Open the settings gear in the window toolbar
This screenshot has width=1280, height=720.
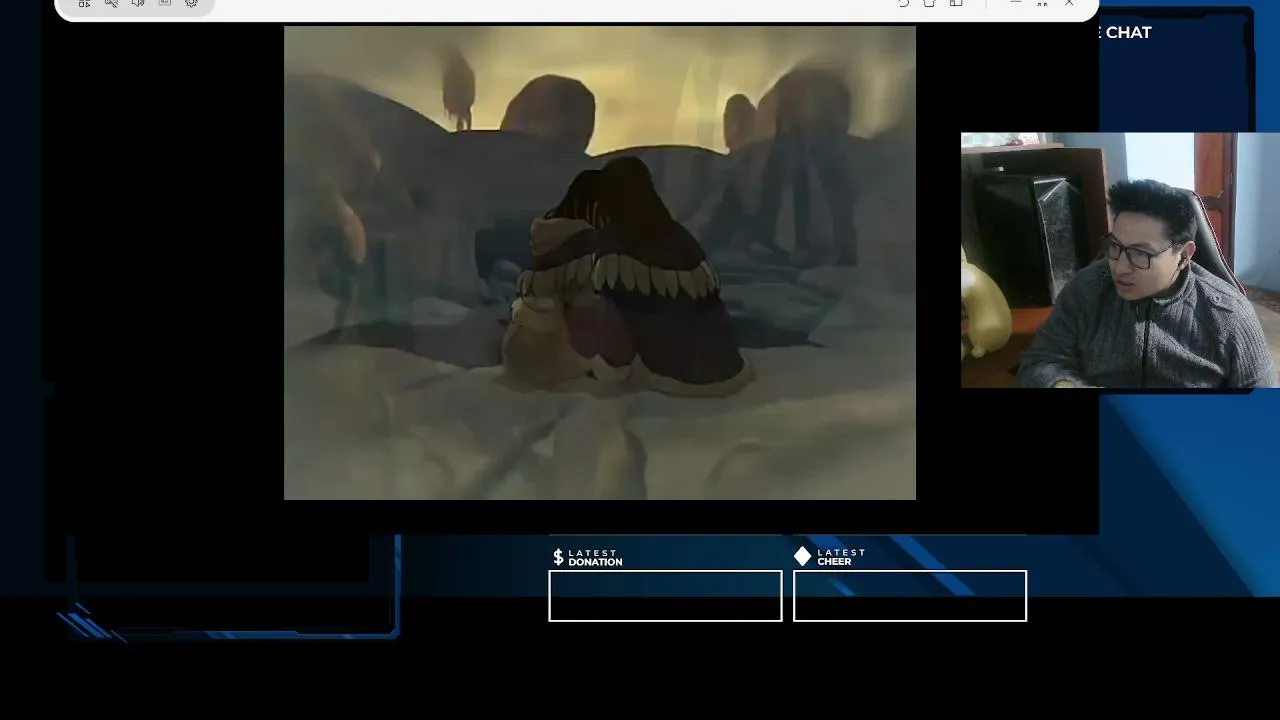[x=191, y=3]
